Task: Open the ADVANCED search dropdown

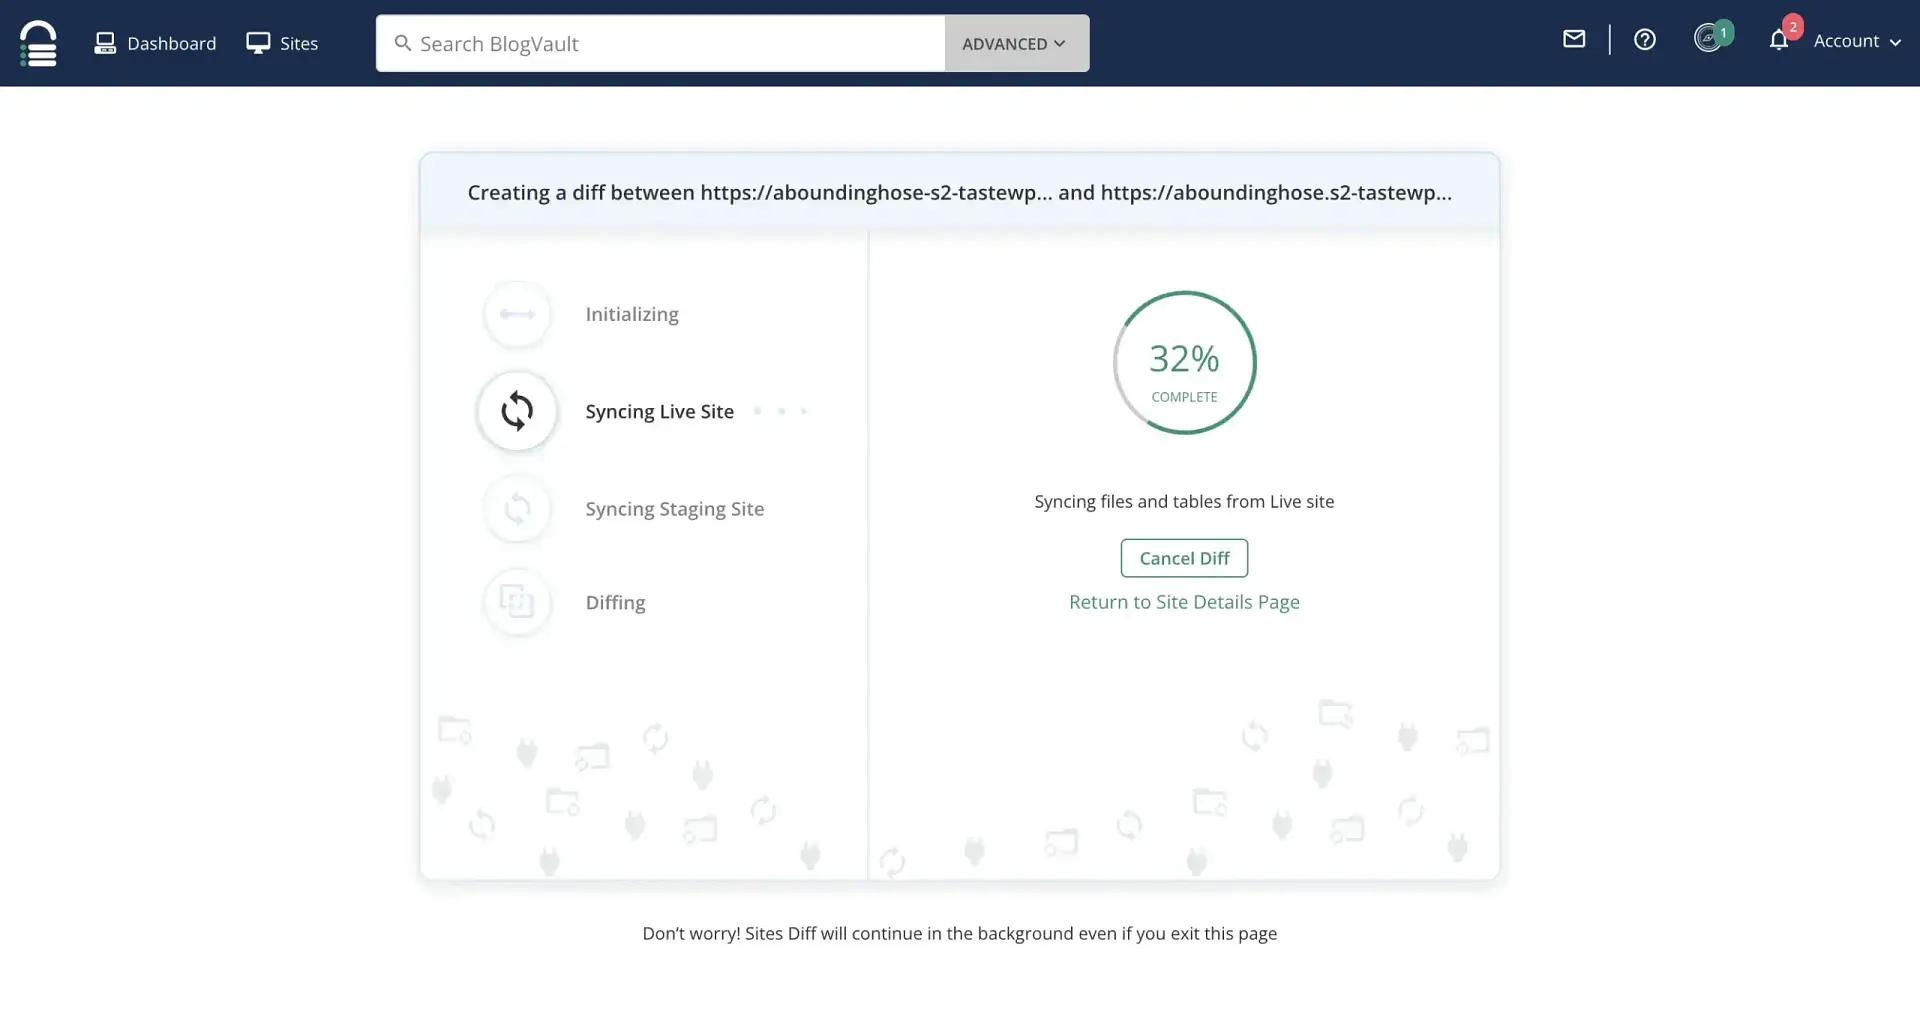Action: [1015, 43]
